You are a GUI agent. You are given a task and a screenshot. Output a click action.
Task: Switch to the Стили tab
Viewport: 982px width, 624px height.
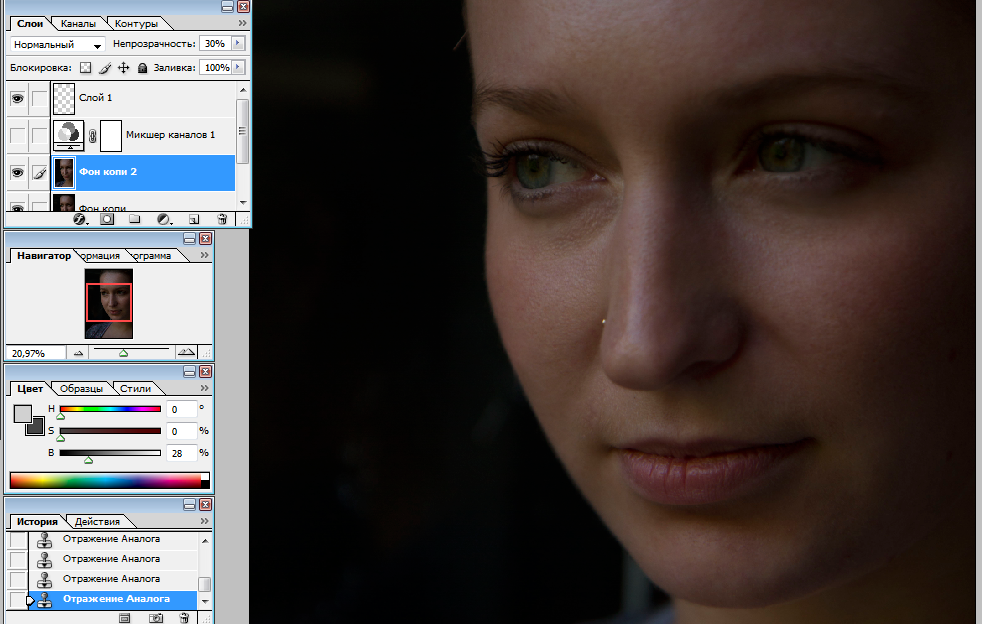tap(135, 388)
